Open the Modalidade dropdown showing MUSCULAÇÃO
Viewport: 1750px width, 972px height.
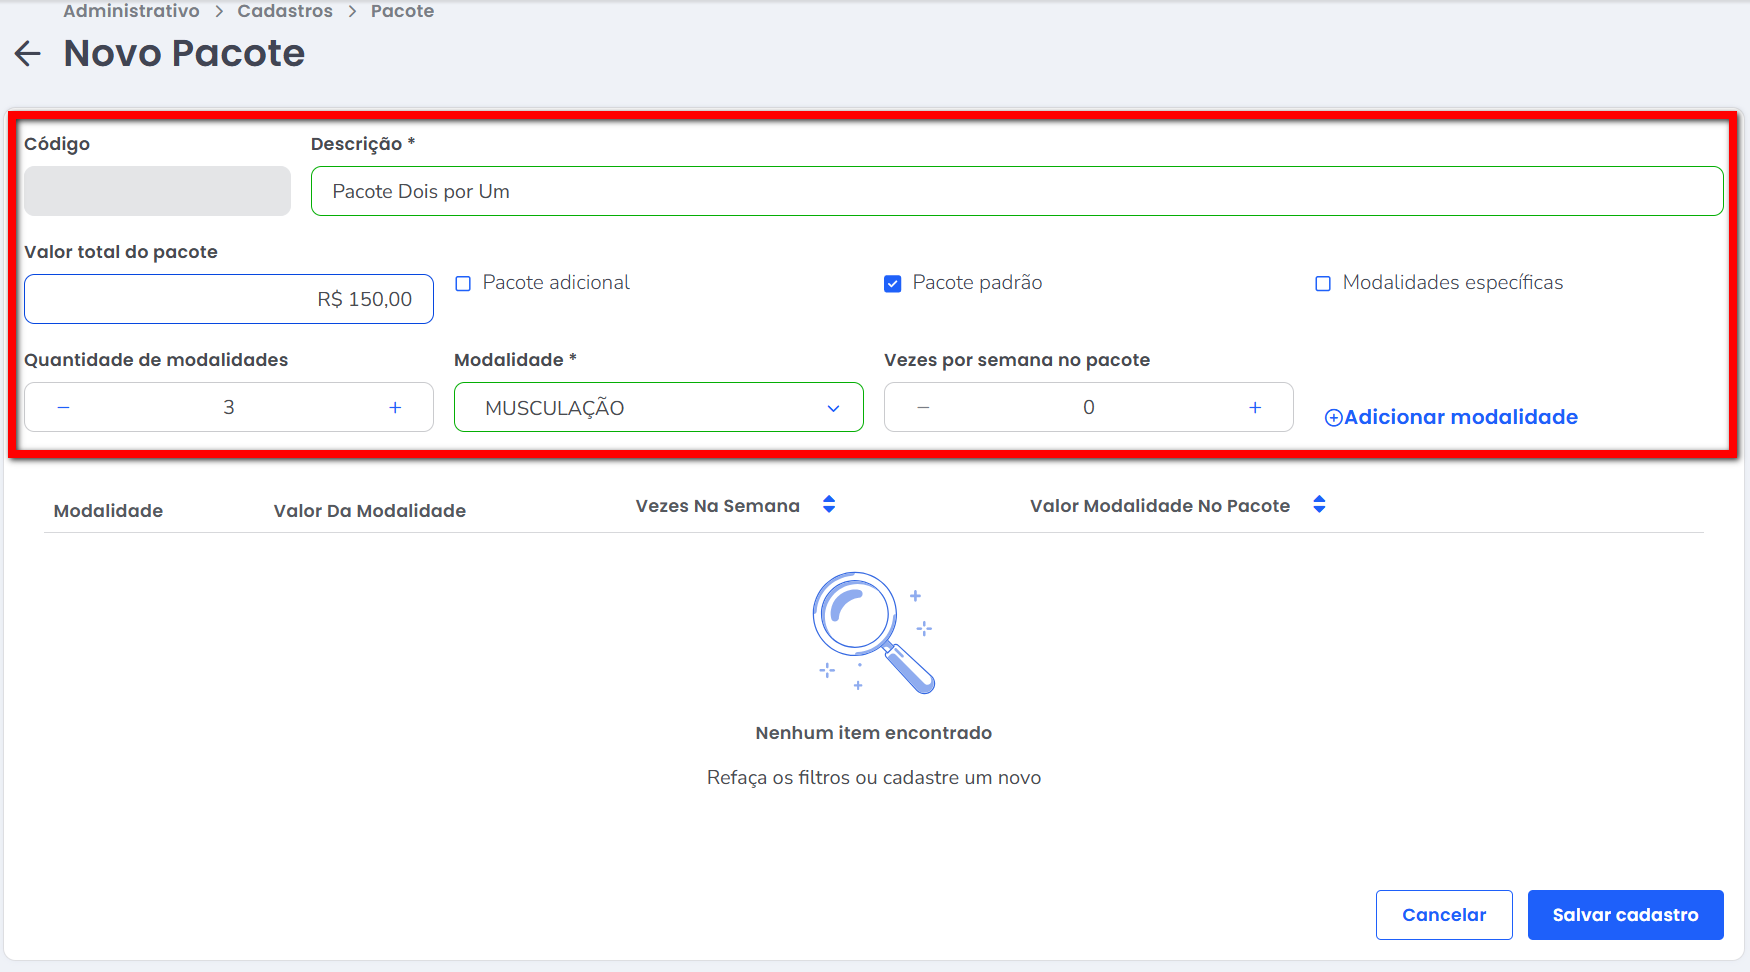point(658,408)
